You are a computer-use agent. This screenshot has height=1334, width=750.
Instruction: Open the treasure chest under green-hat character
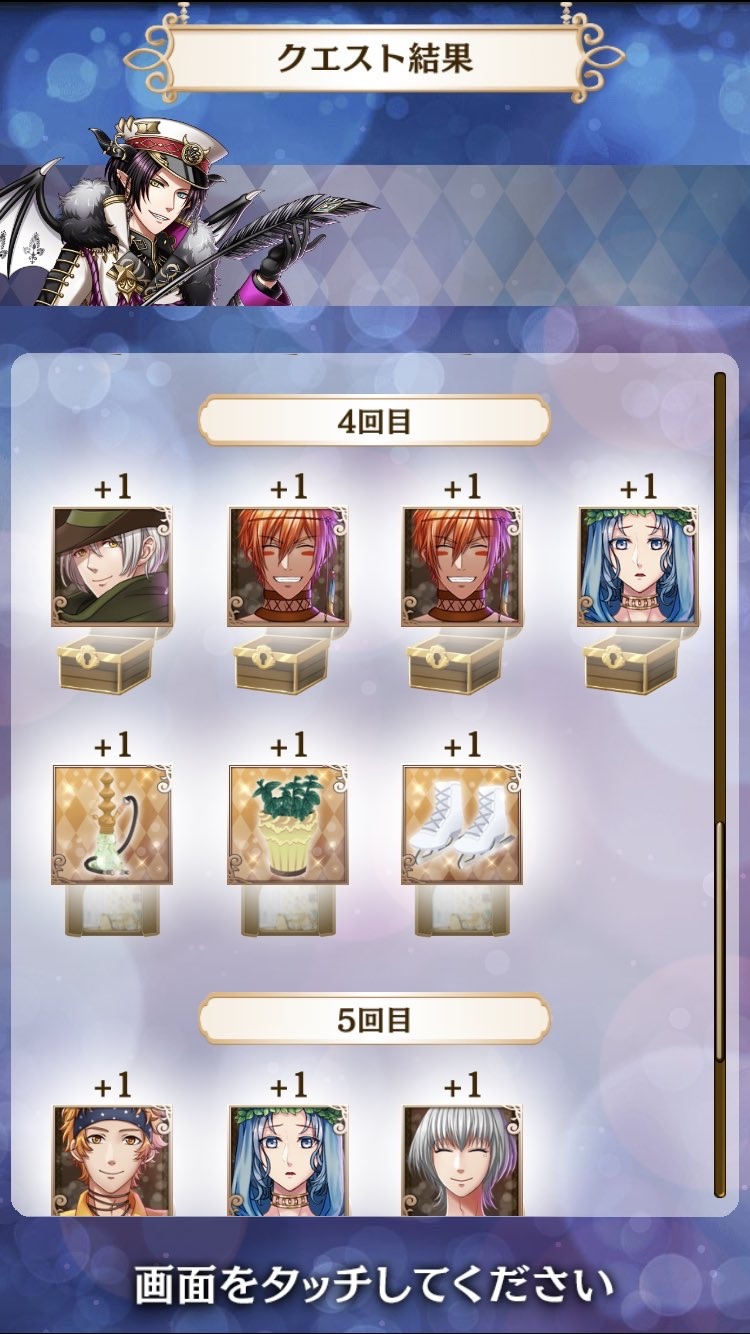point(112,662)
